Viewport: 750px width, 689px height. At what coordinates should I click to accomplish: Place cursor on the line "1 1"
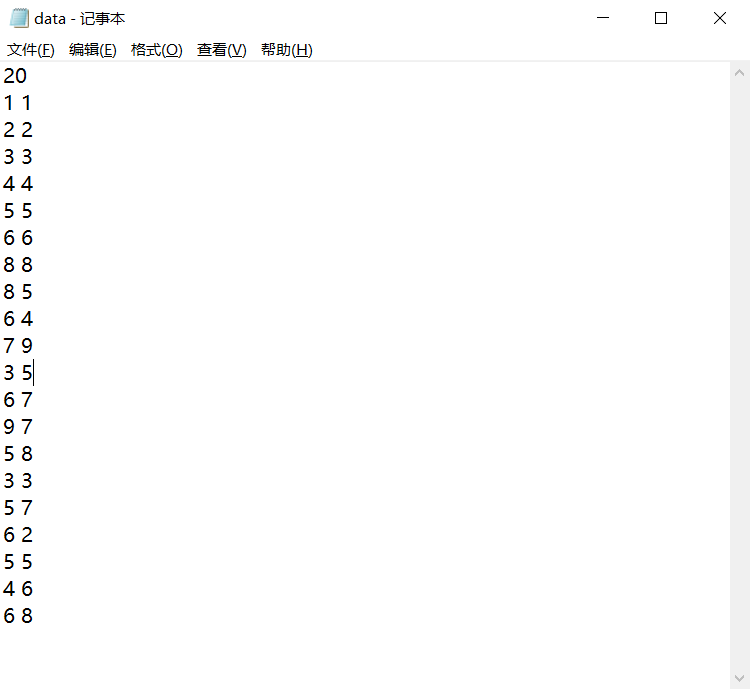(18, 103)
